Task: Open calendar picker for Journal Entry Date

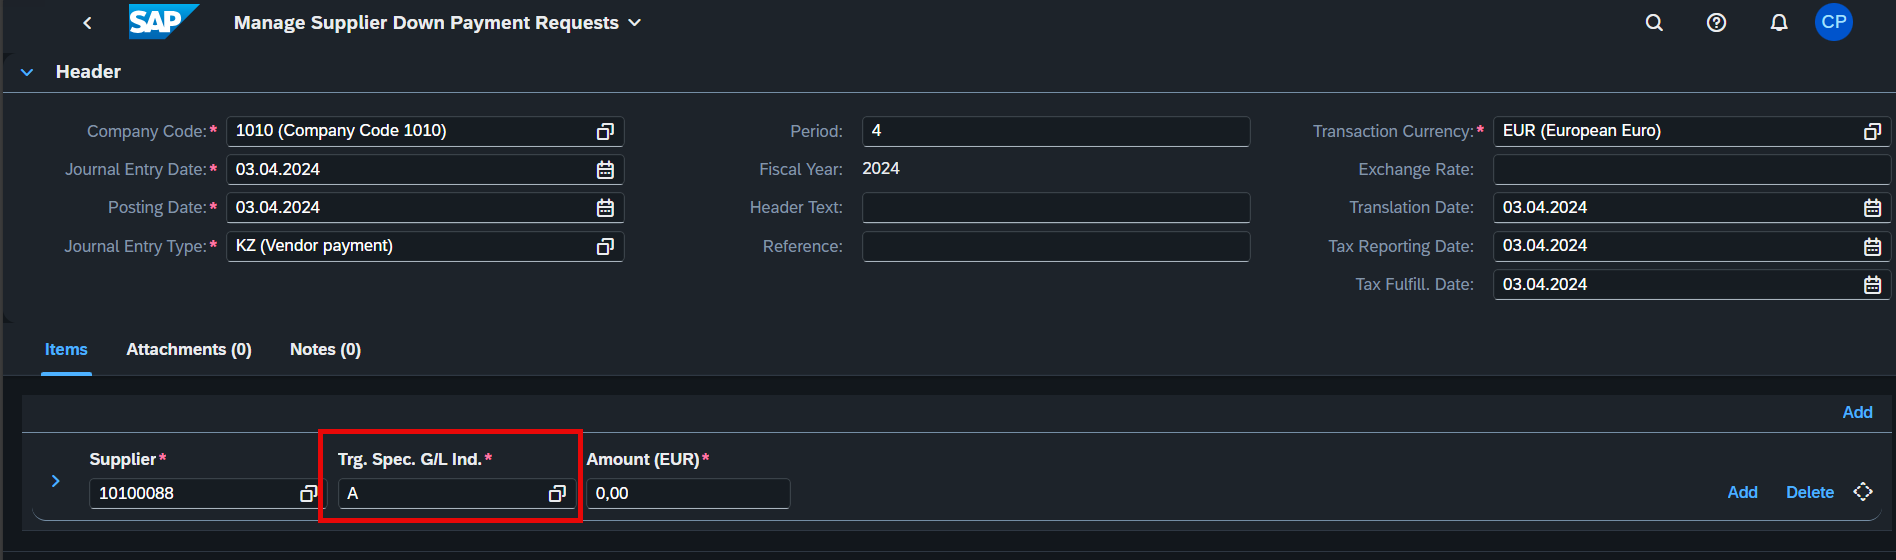Action: click(x=605, y=170)
